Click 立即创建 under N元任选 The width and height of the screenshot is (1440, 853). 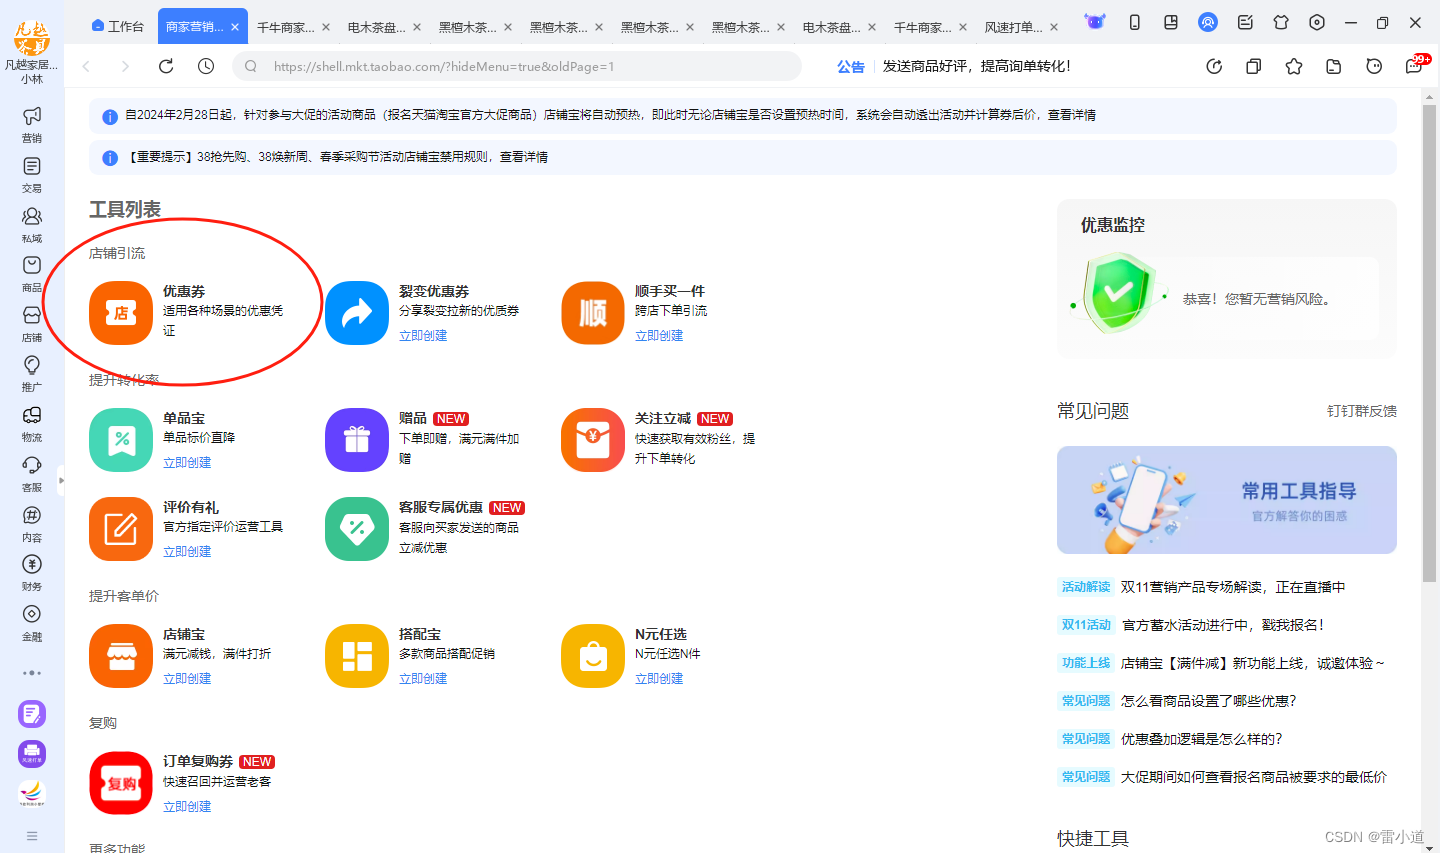click(x=659, y=679)
